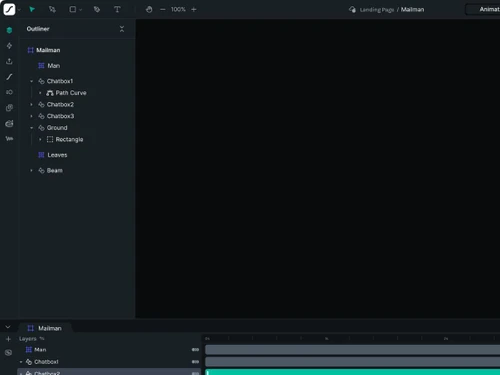500x375 pixels.
Task: Zoom out with the minus button
Action: [163, 9]
